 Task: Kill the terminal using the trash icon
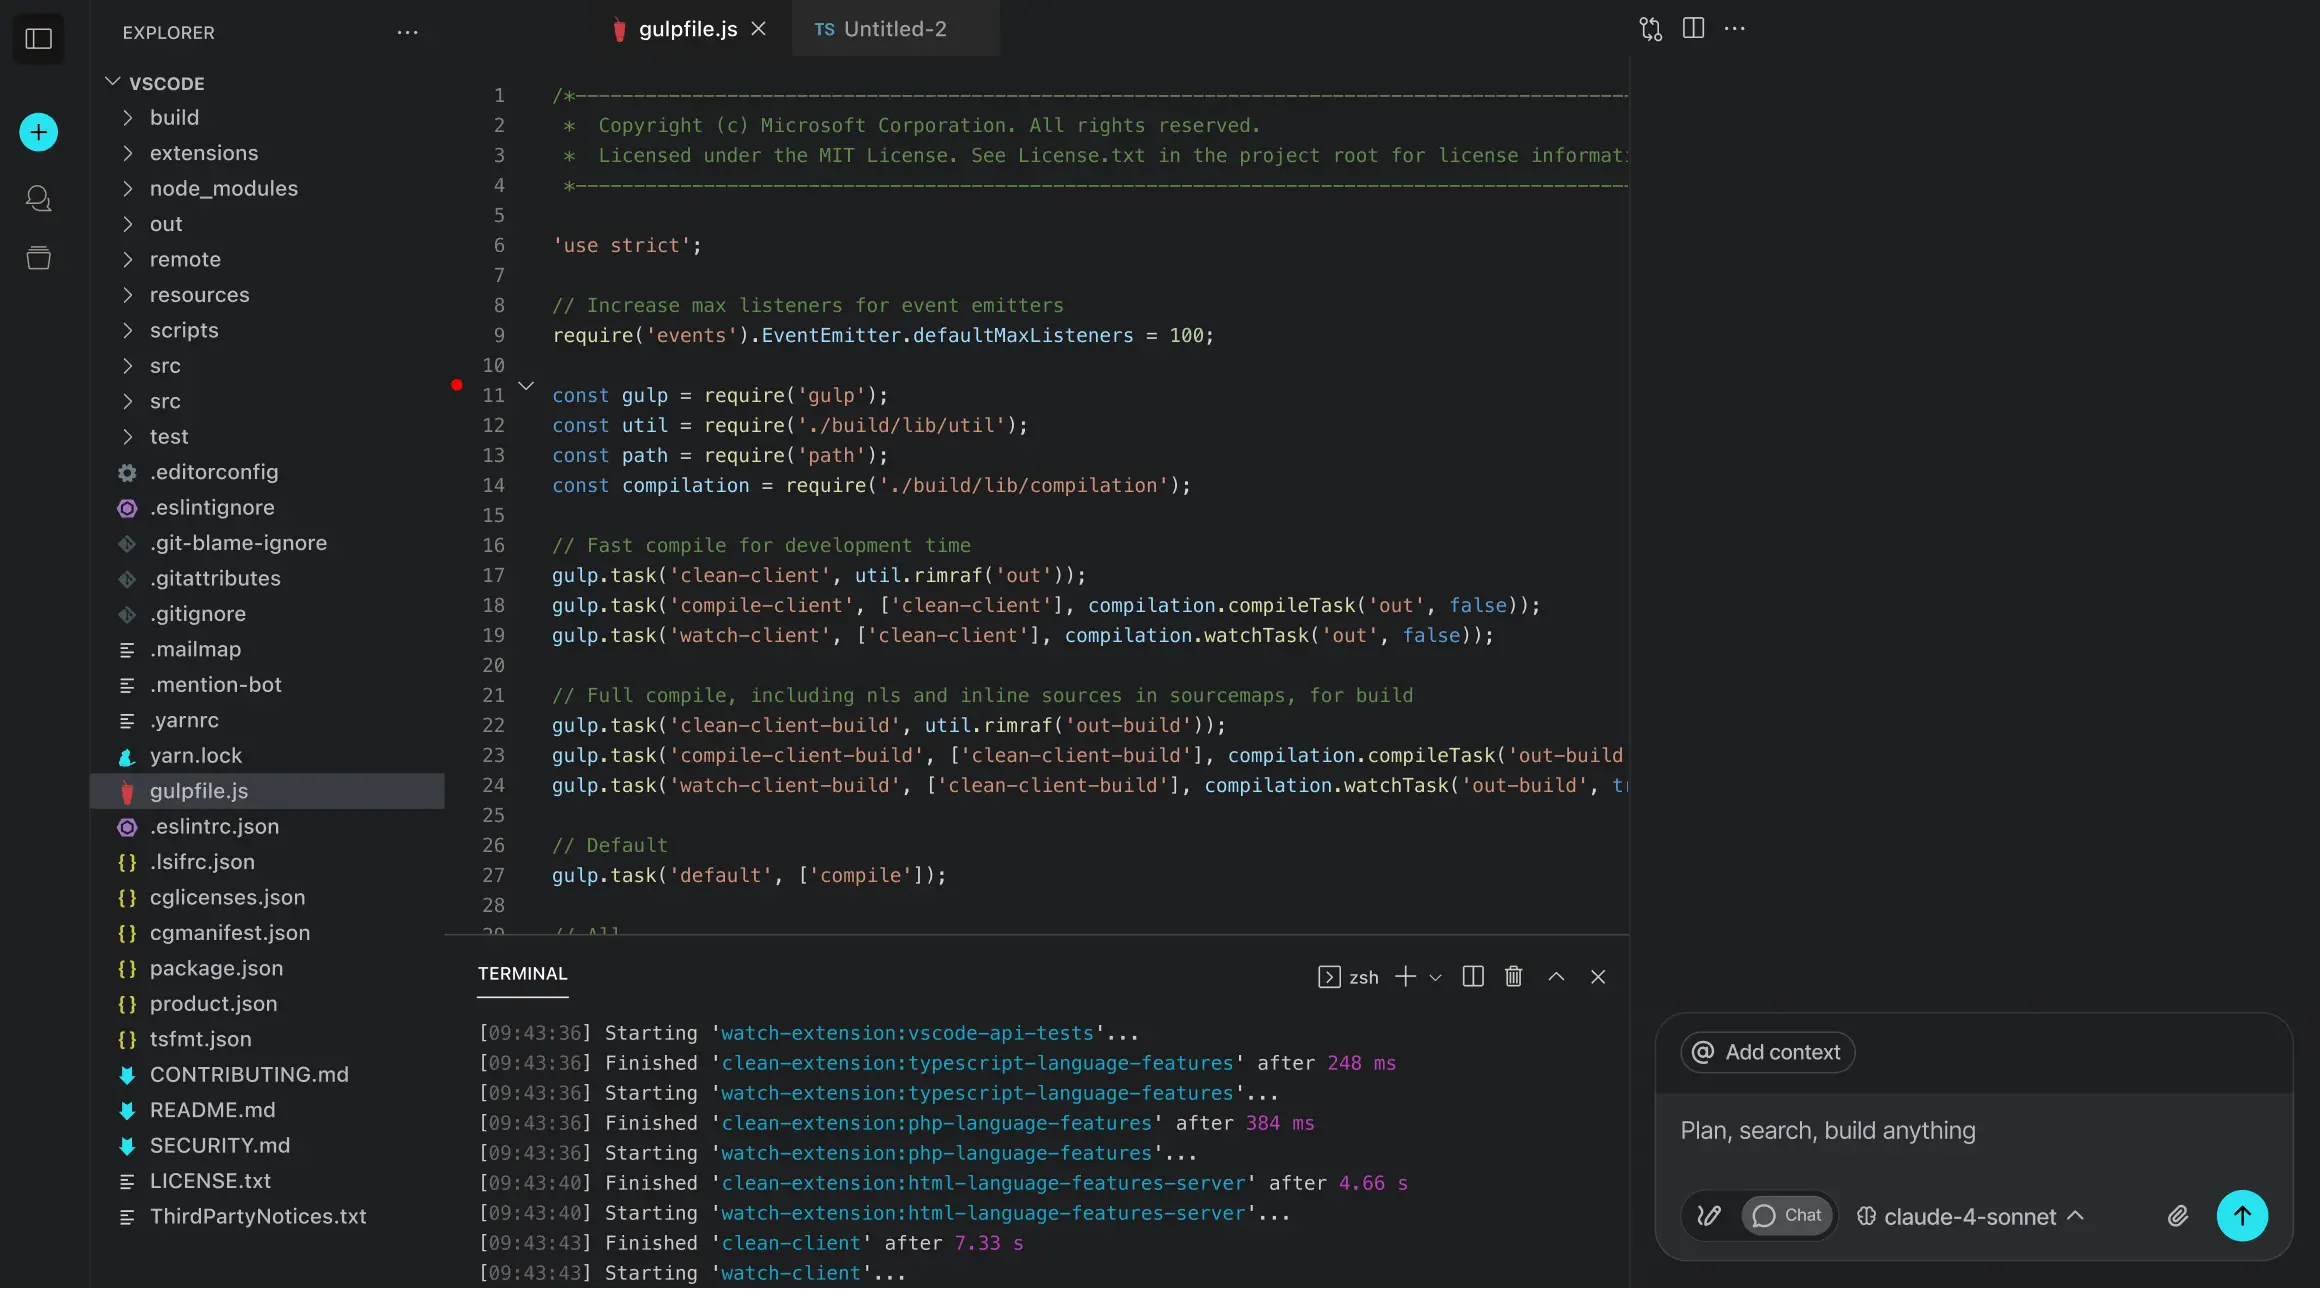point(1513,977)
